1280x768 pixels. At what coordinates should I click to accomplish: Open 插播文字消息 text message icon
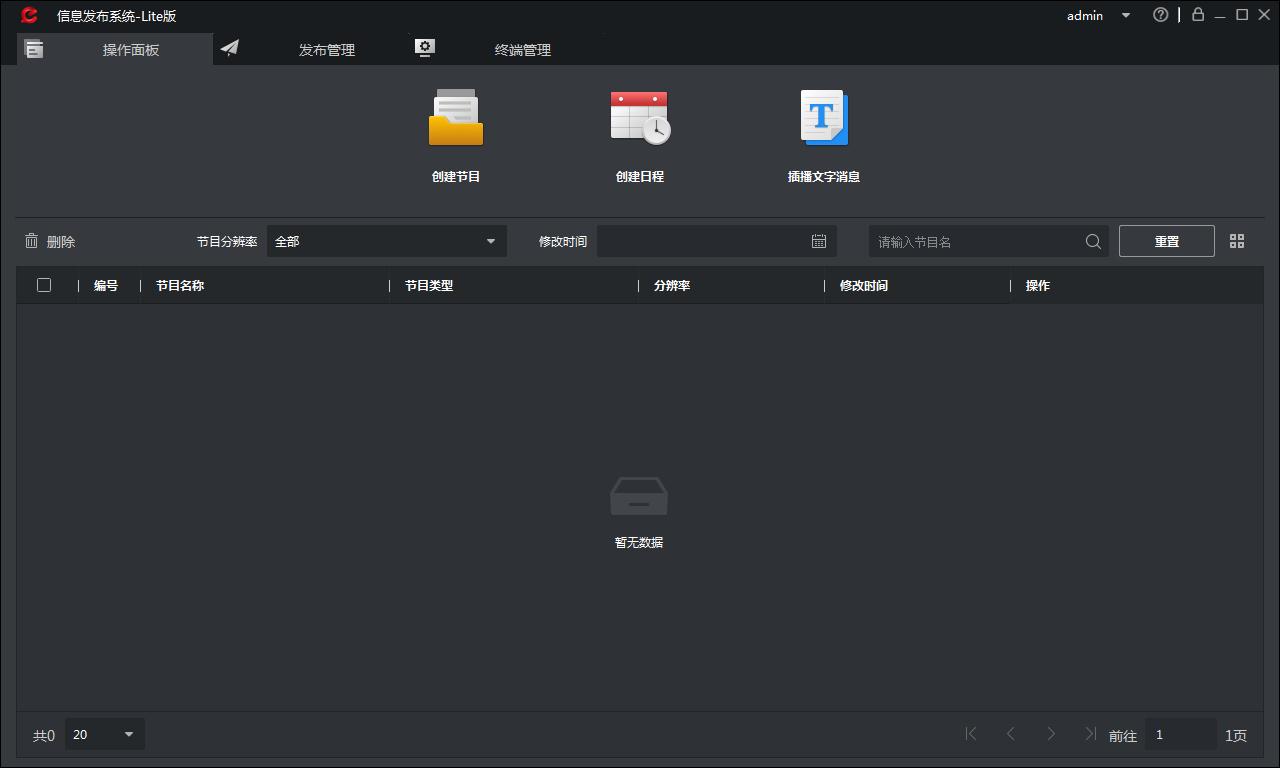coord(823,116)
